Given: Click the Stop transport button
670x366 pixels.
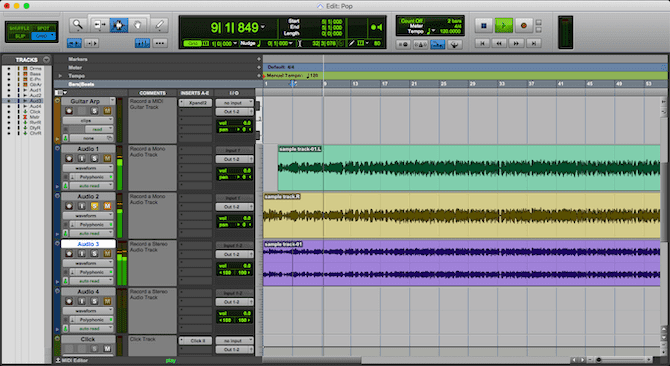Looking at the screenshot, I should pyautogui.click(x=484, y=26).
